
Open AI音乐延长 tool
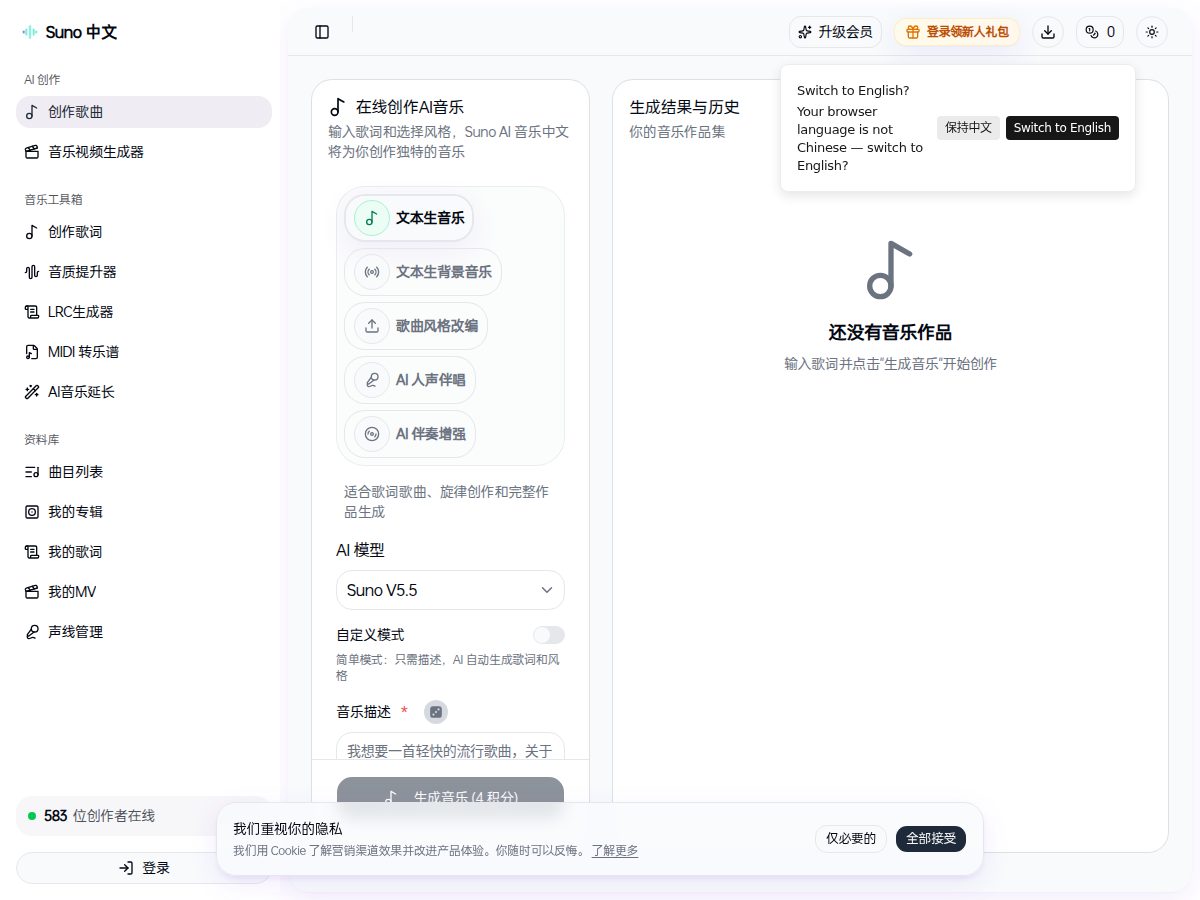pyautogui.click(x=144, y=392)
